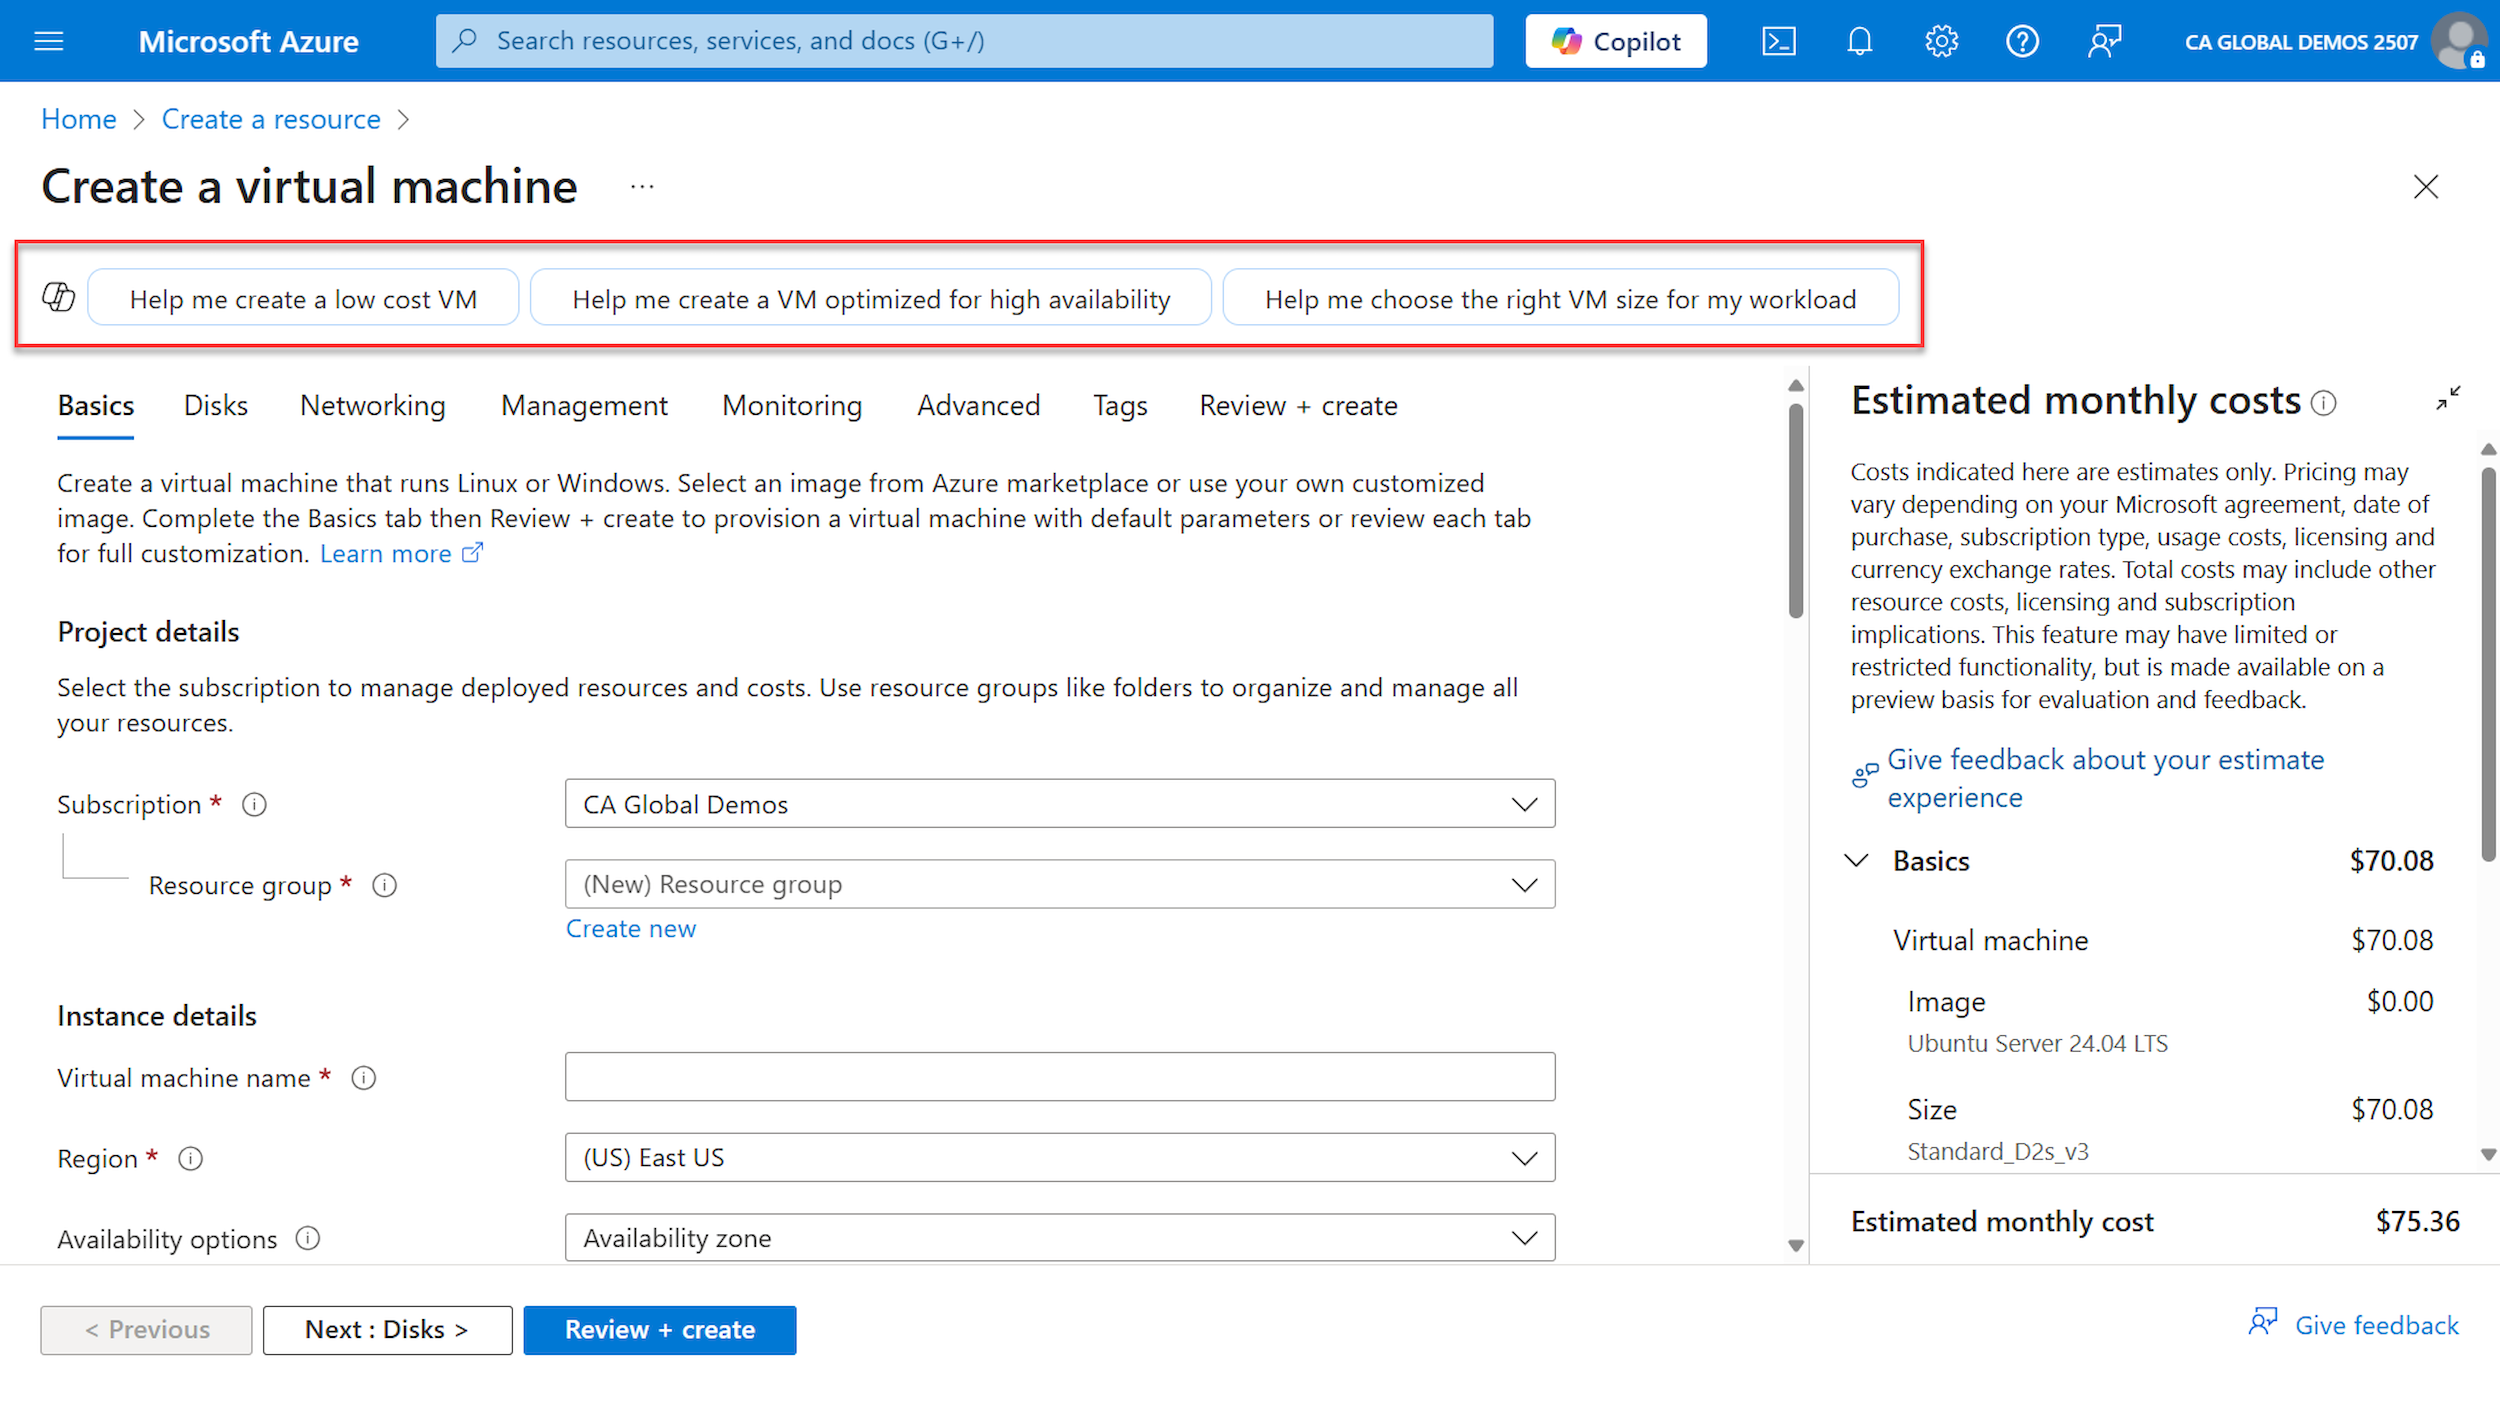Open the Subscription dropdown
This screenshot has width=2500, height=1406.
point(1060,804)
